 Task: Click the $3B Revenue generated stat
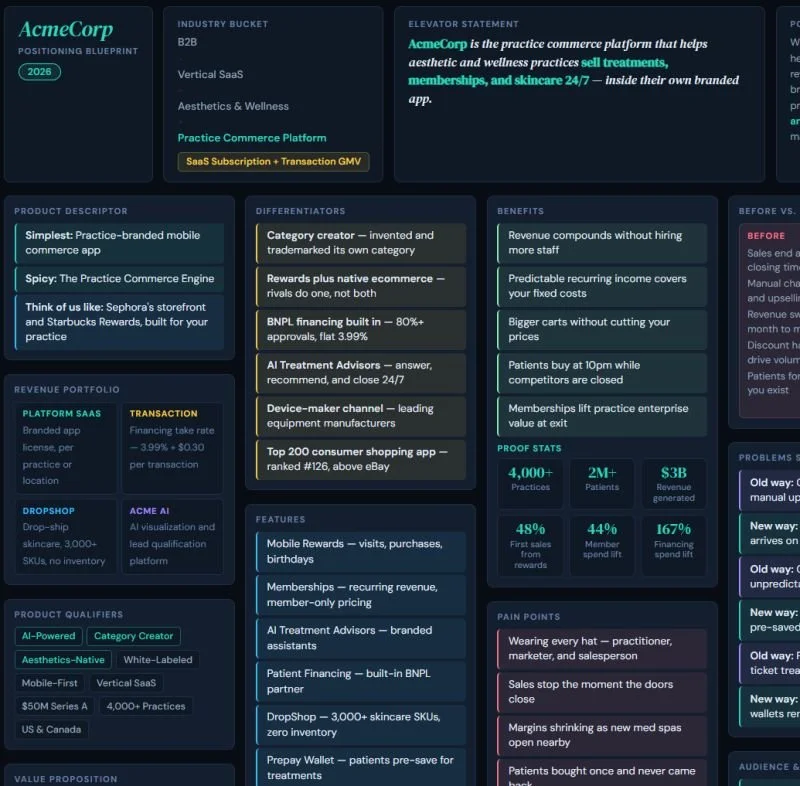(x=674, y=484)
